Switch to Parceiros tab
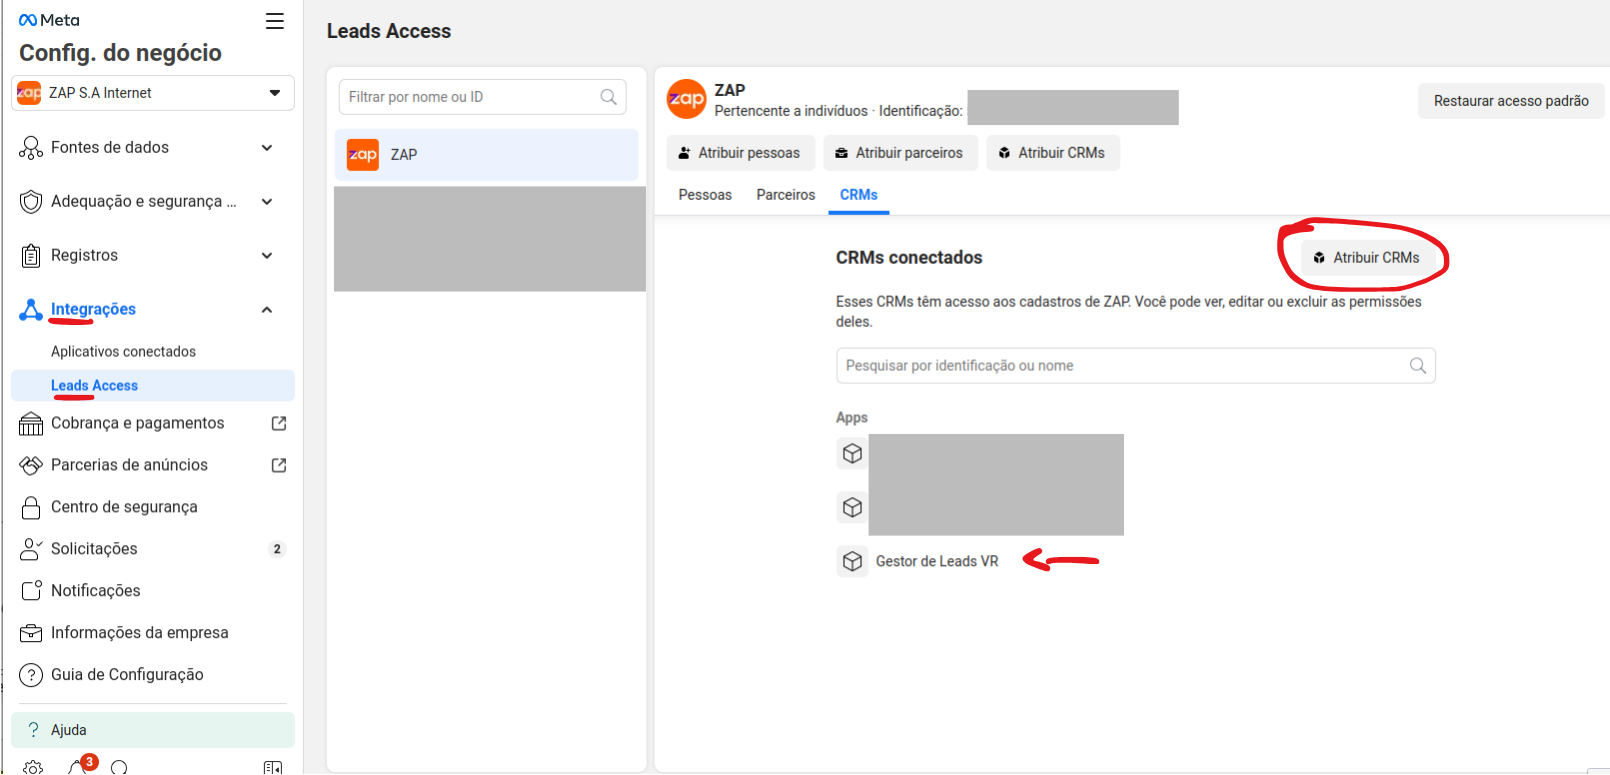The image size is (1610, 775). (785, 196)
